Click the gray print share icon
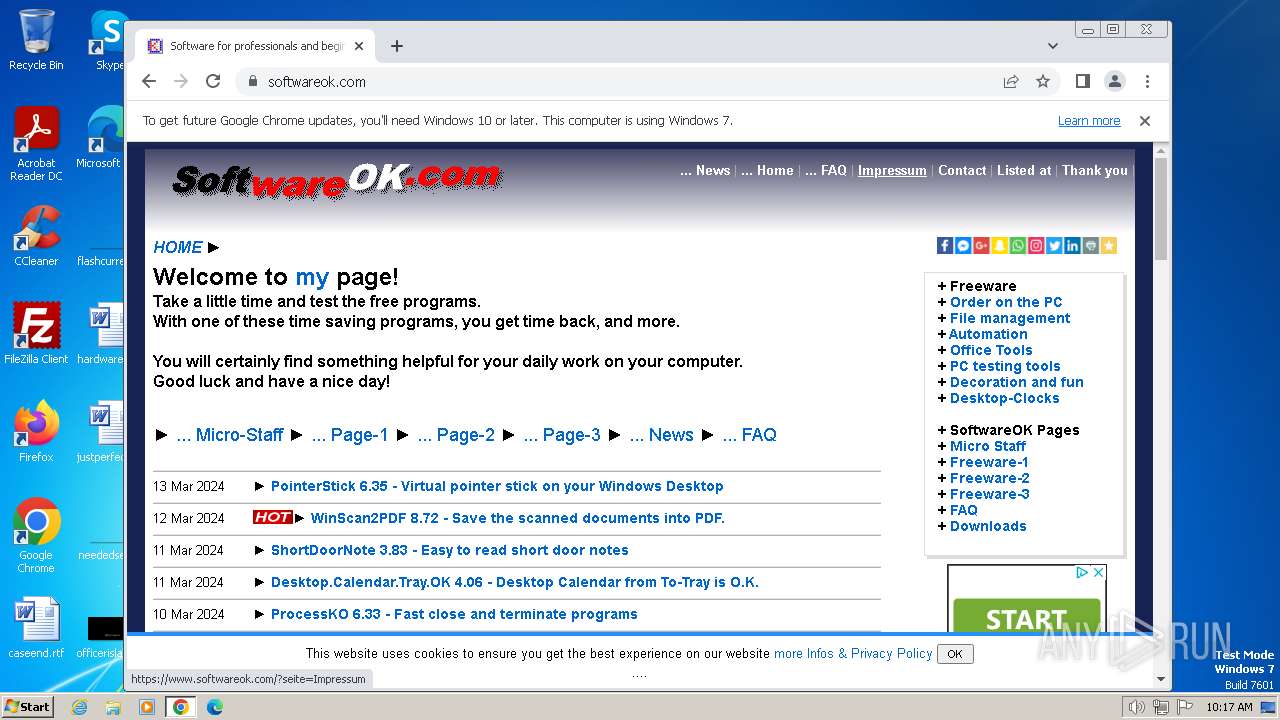The image size is (1280, 720). coord(1090,245)
